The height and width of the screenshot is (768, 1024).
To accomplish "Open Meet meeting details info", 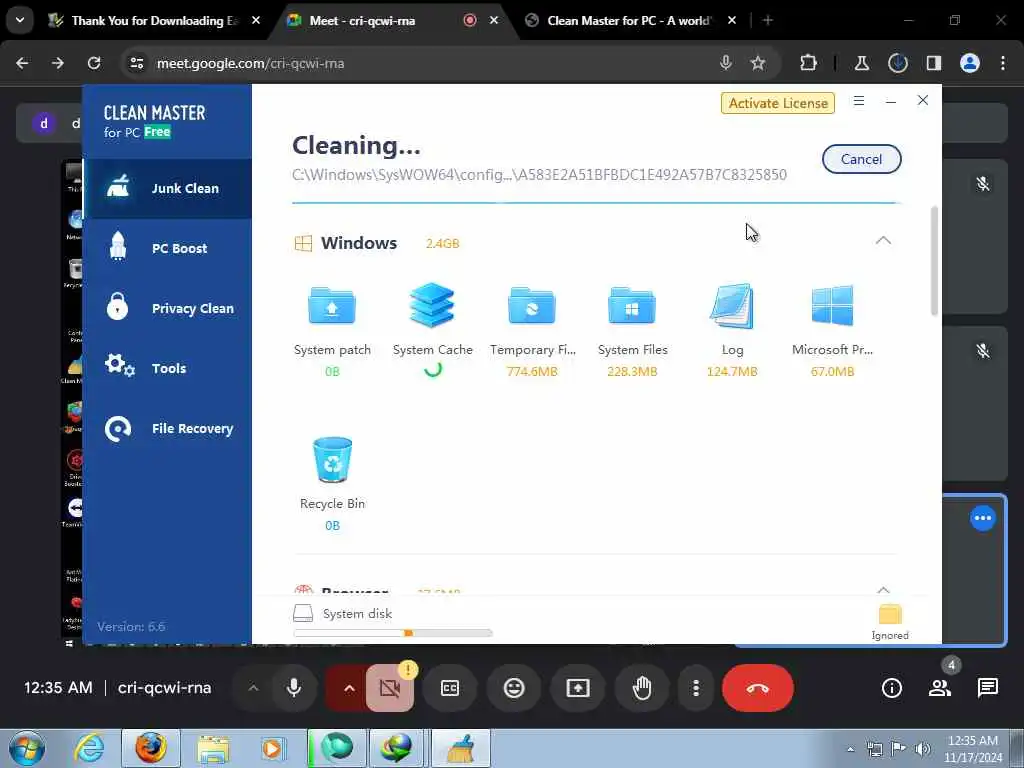I will [891, 688].
